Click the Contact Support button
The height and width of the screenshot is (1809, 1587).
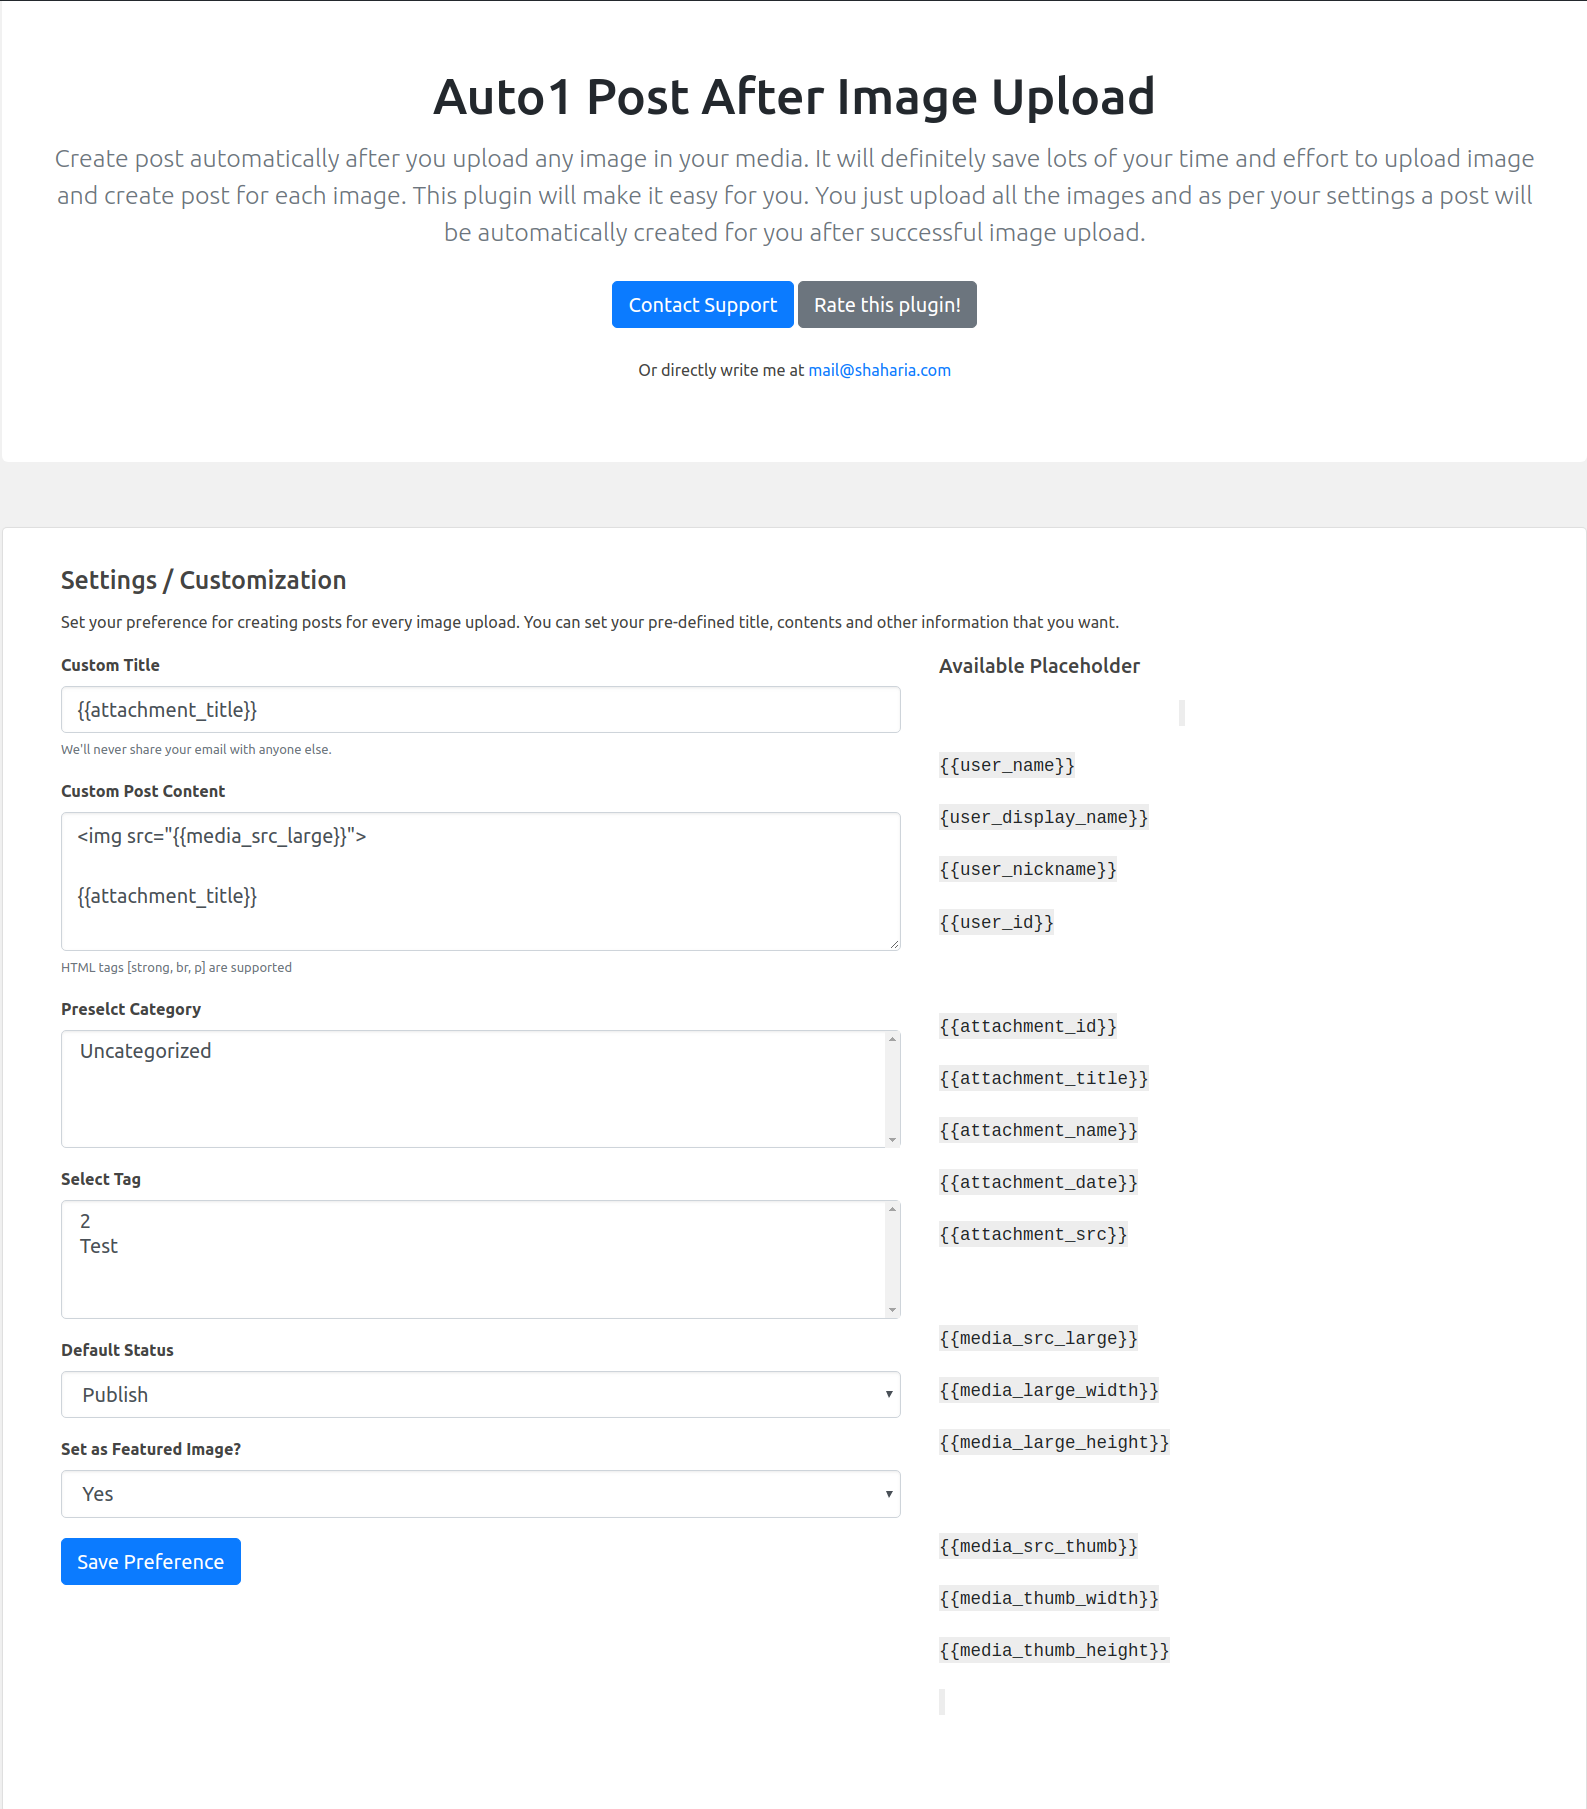[x=702, y=305]
